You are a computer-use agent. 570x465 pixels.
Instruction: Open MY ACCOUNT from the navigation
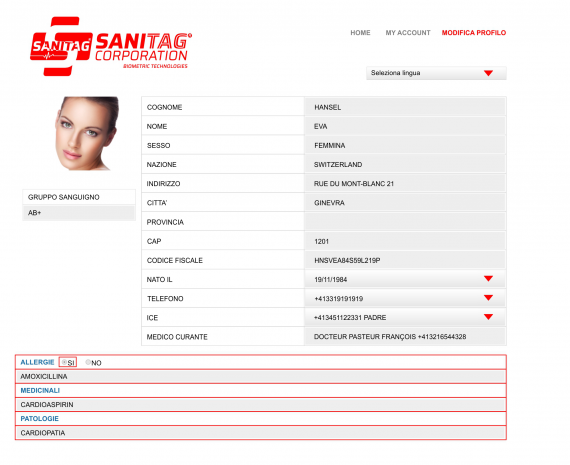point(408,33)
